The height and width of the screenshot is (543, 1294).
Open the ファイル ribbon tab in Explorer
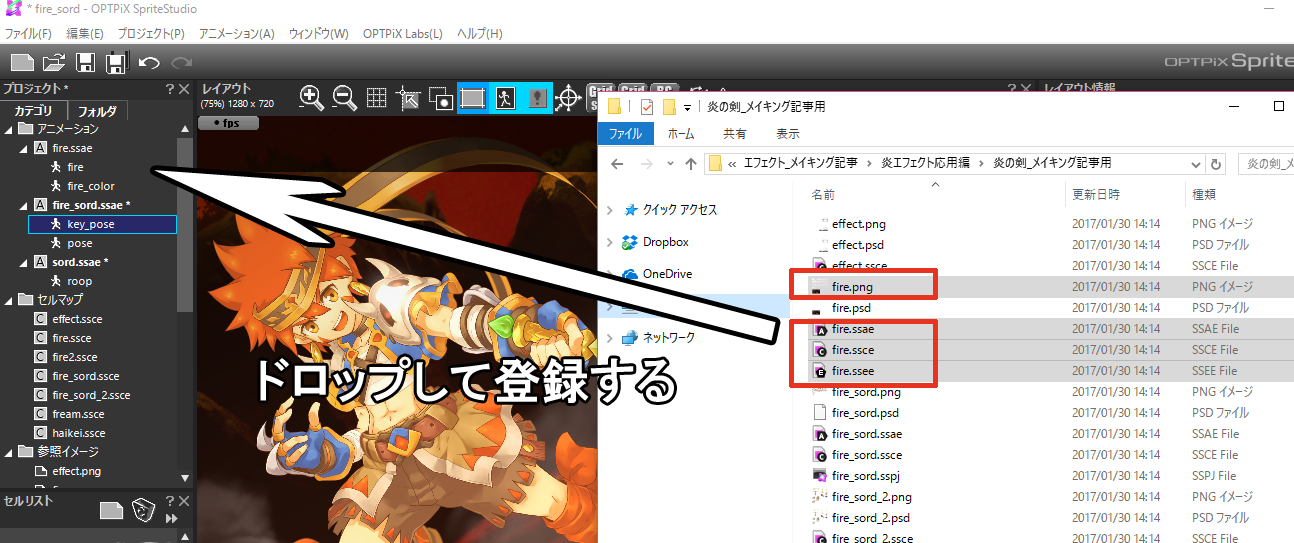[626, 134]
